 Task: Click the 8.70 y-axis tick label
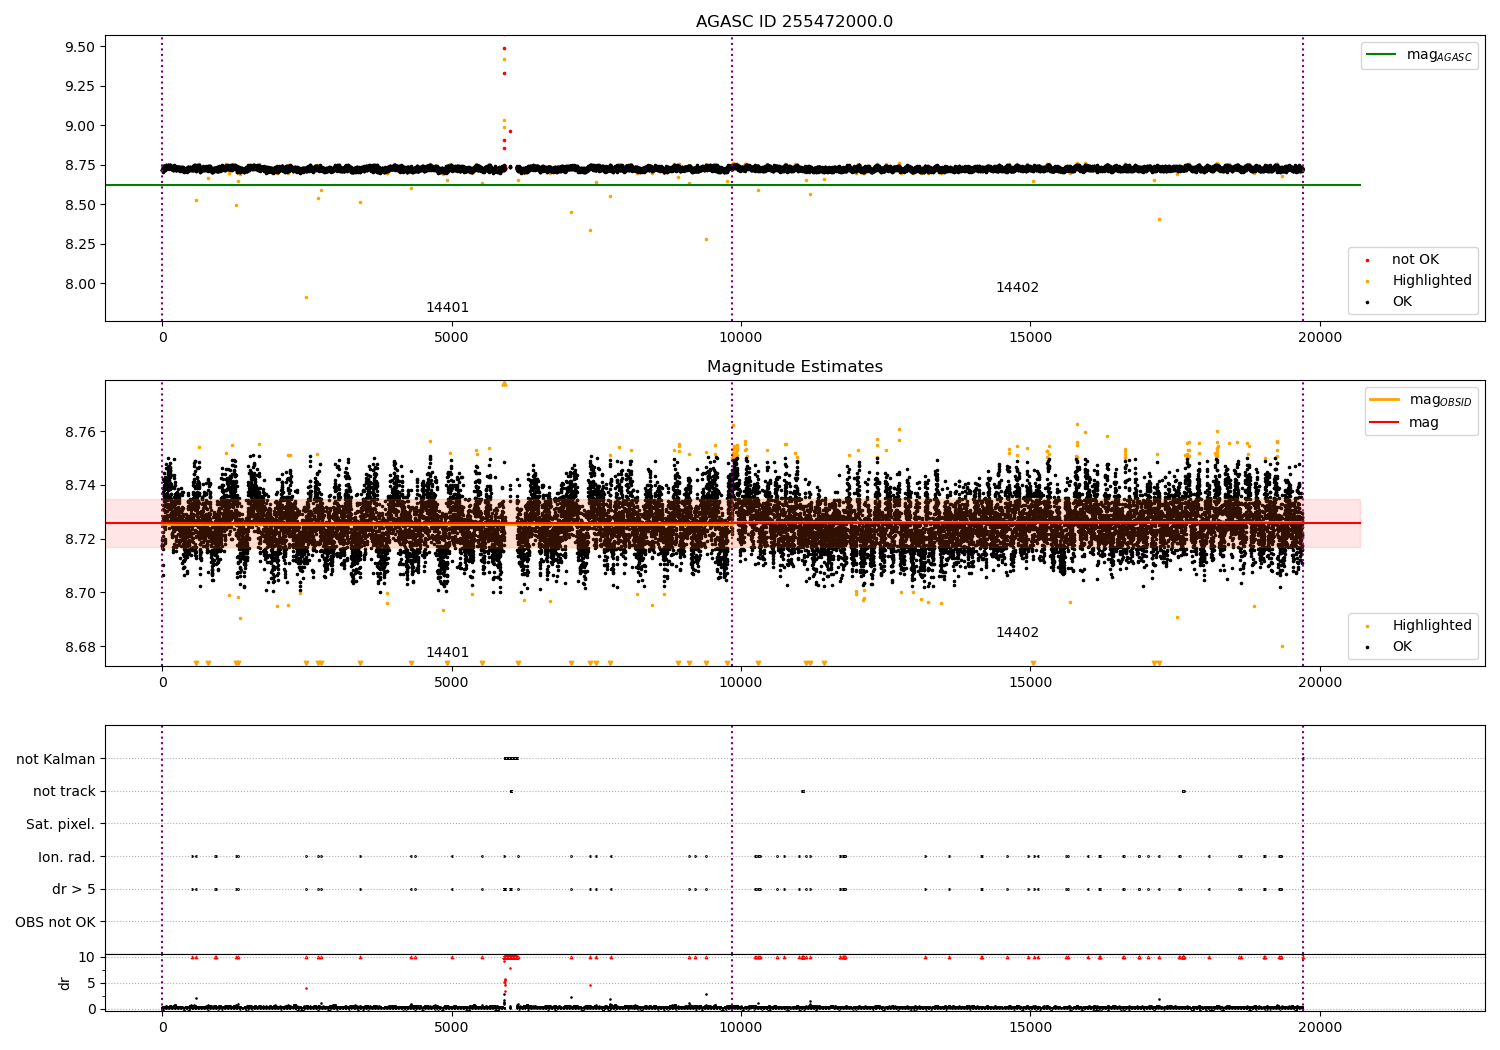pos(79,593)
